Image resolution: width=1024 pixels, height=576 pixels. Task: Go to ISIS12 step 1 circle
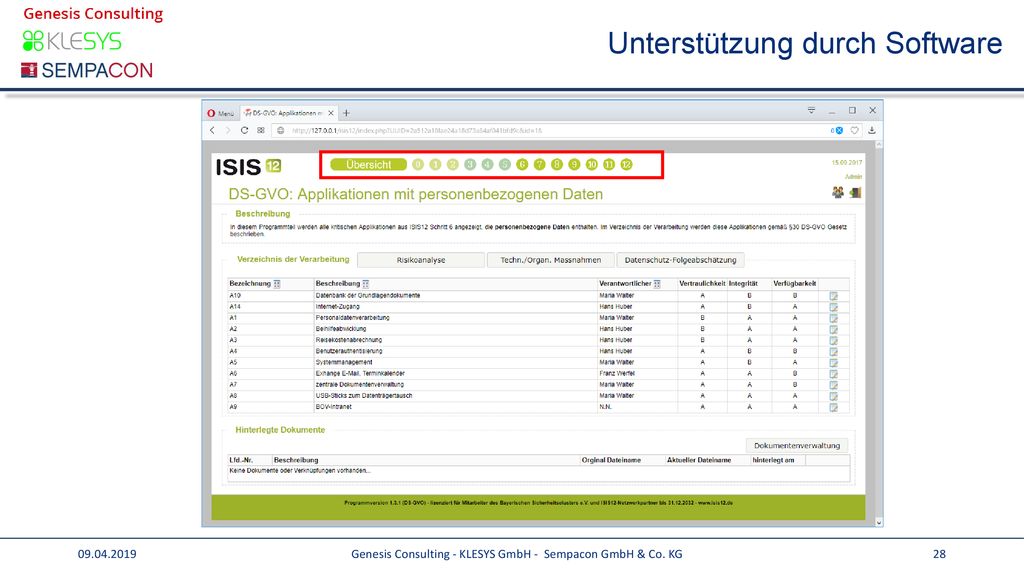pos(436,165)
